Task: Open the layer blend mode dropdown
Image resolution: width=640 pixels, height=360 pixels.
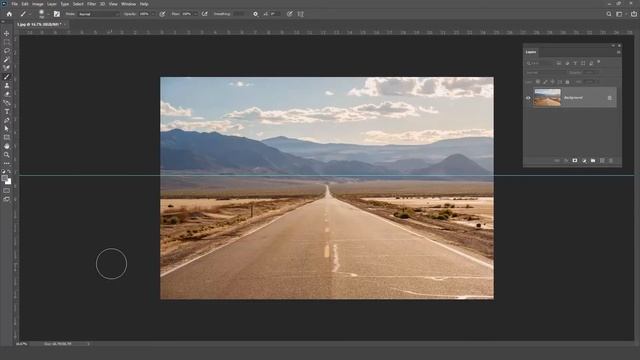Action: click(x=545, y=73)
